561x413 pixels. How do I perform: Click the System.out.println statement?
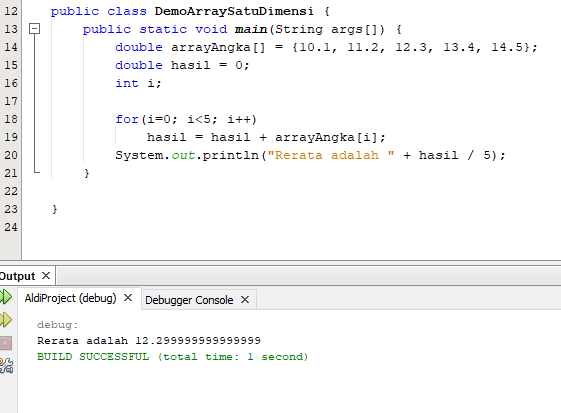pos(310,155)
